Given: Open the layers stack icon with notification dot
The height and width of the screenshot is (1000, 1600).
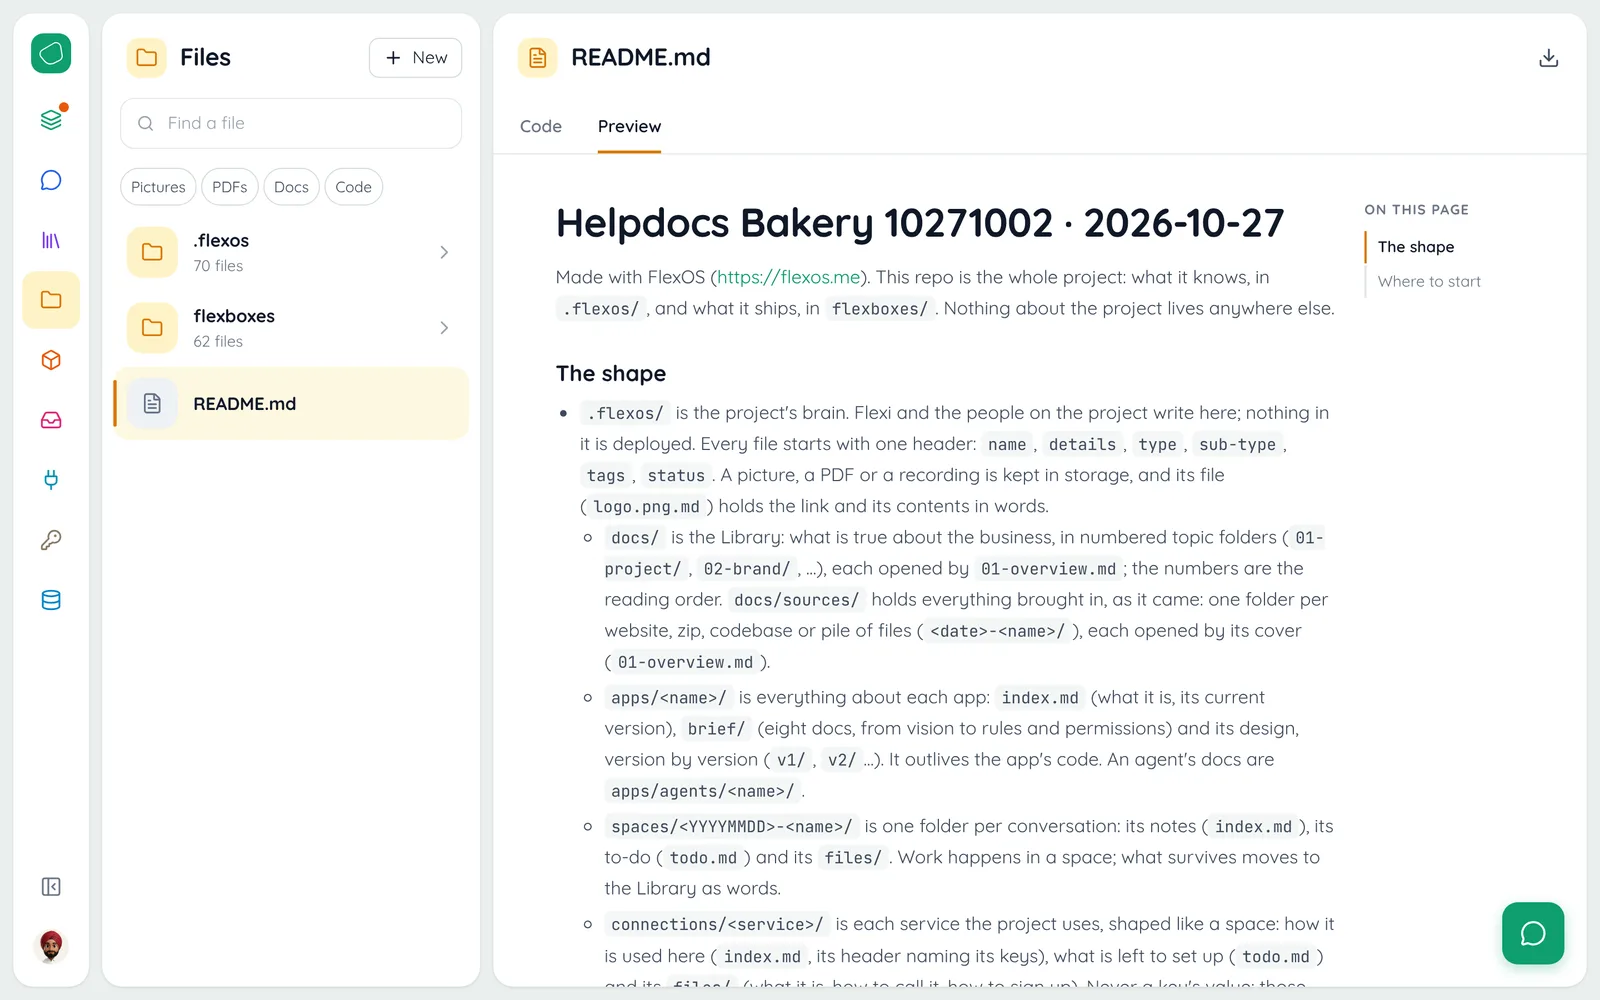Looking at the screenshot, I should point(51,120).
